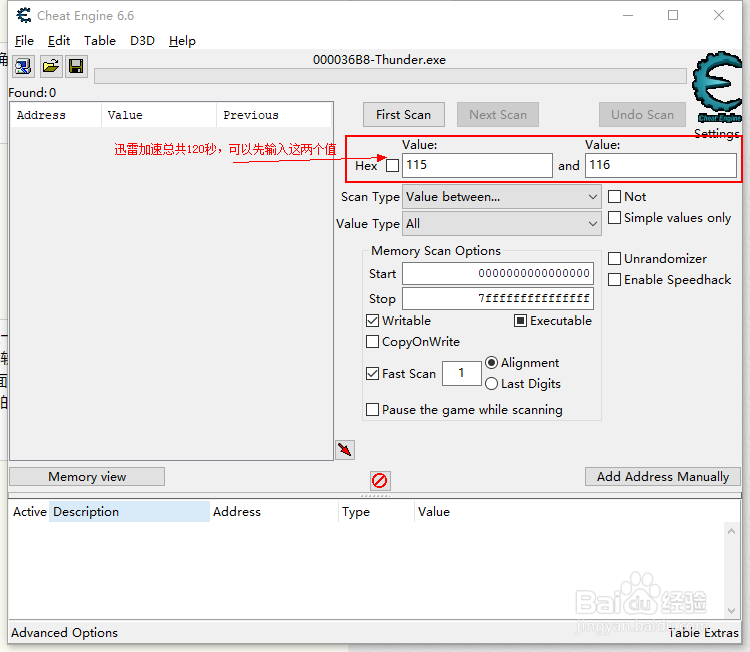Click the Start address field

tap(498, 274)
